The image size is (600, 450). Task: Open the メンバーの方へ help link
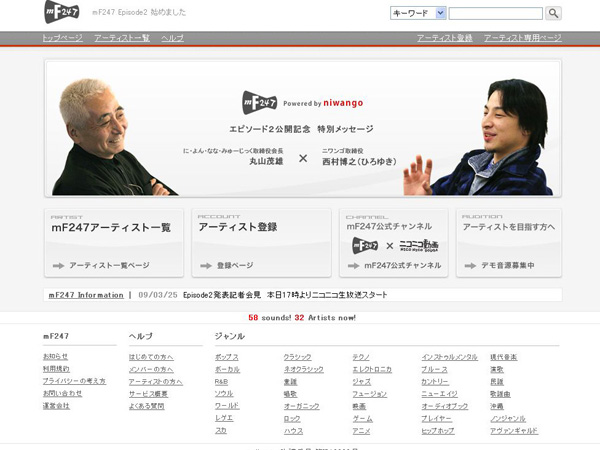[x=151, y=369]
